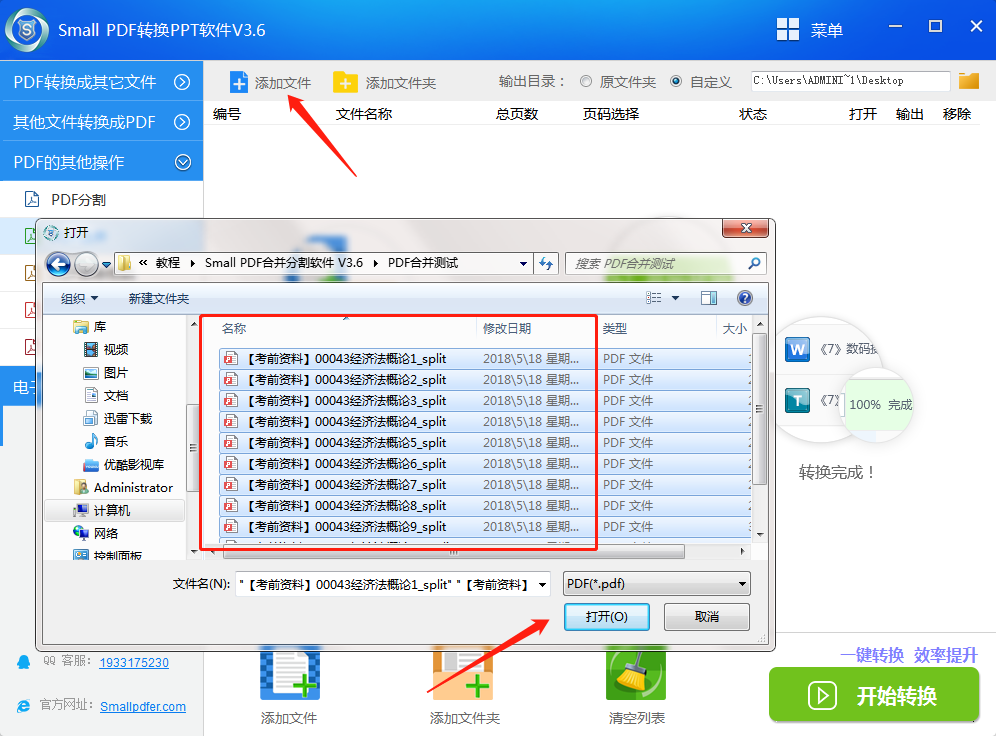996x736 pixels.
Task: Open the 组织 dropdown menu
Action: click(79, 298)
